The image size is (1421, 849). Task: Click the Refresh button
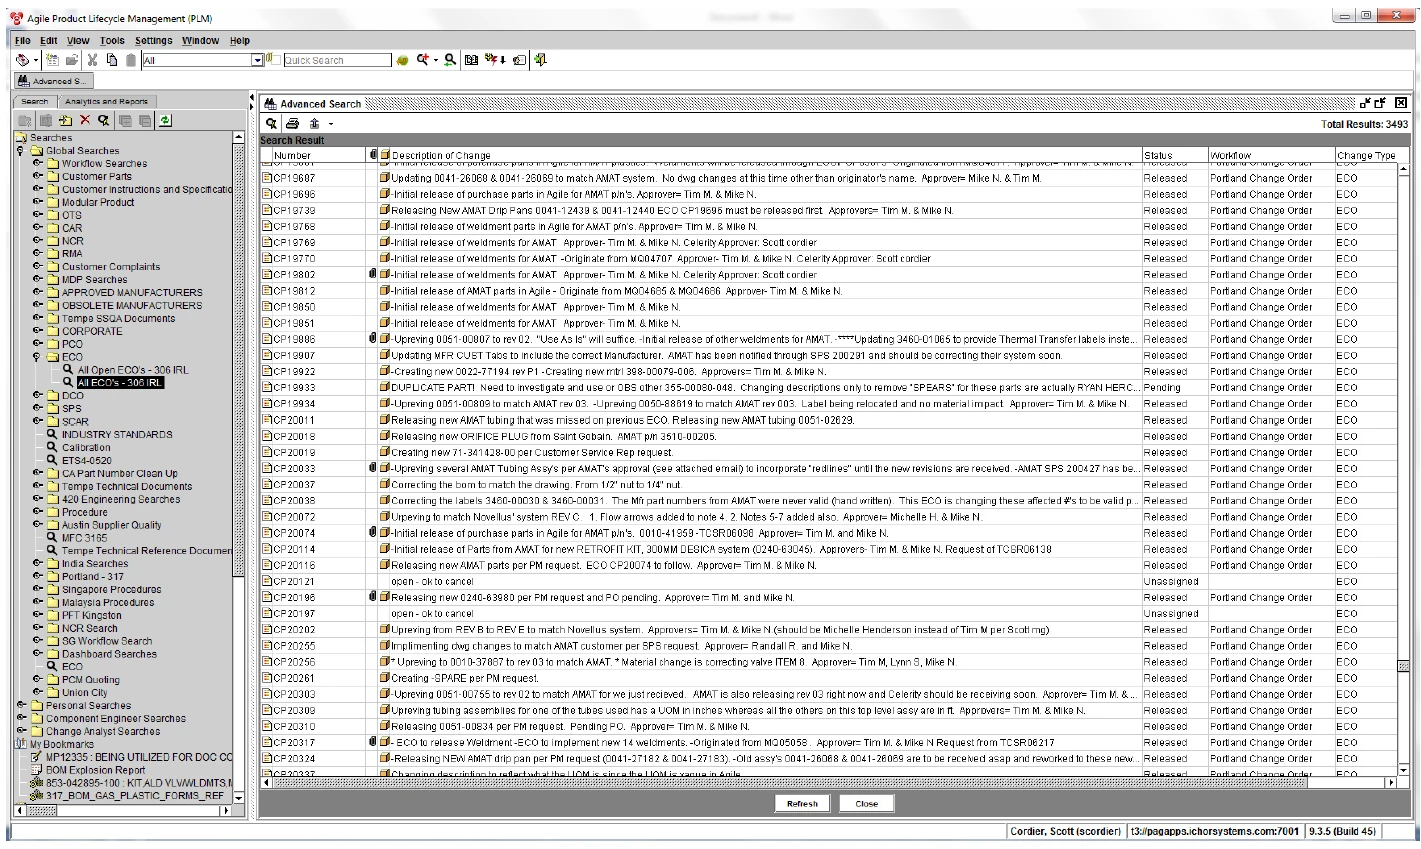pos(802,803)
